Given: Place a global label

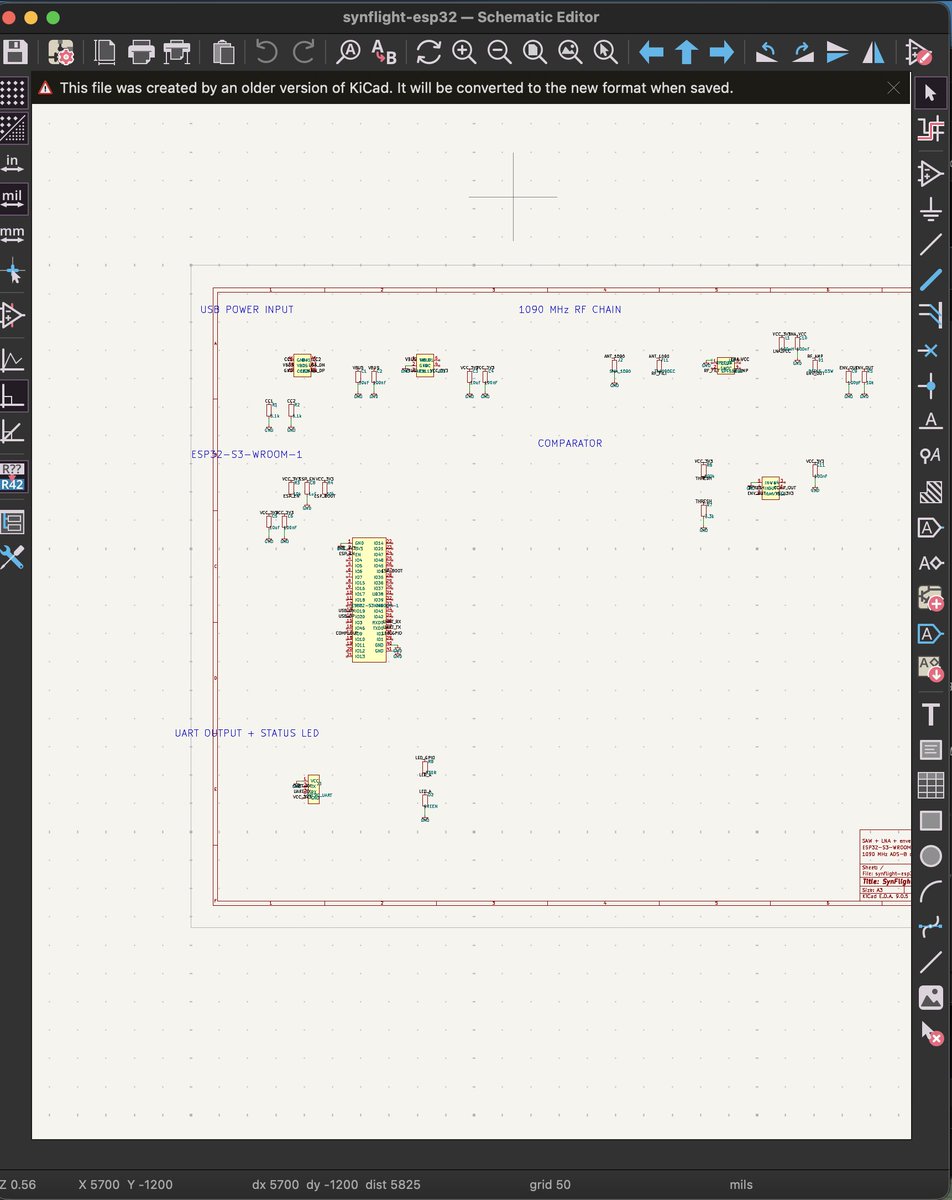Looking at the screenshot, I should coord(931,527).
